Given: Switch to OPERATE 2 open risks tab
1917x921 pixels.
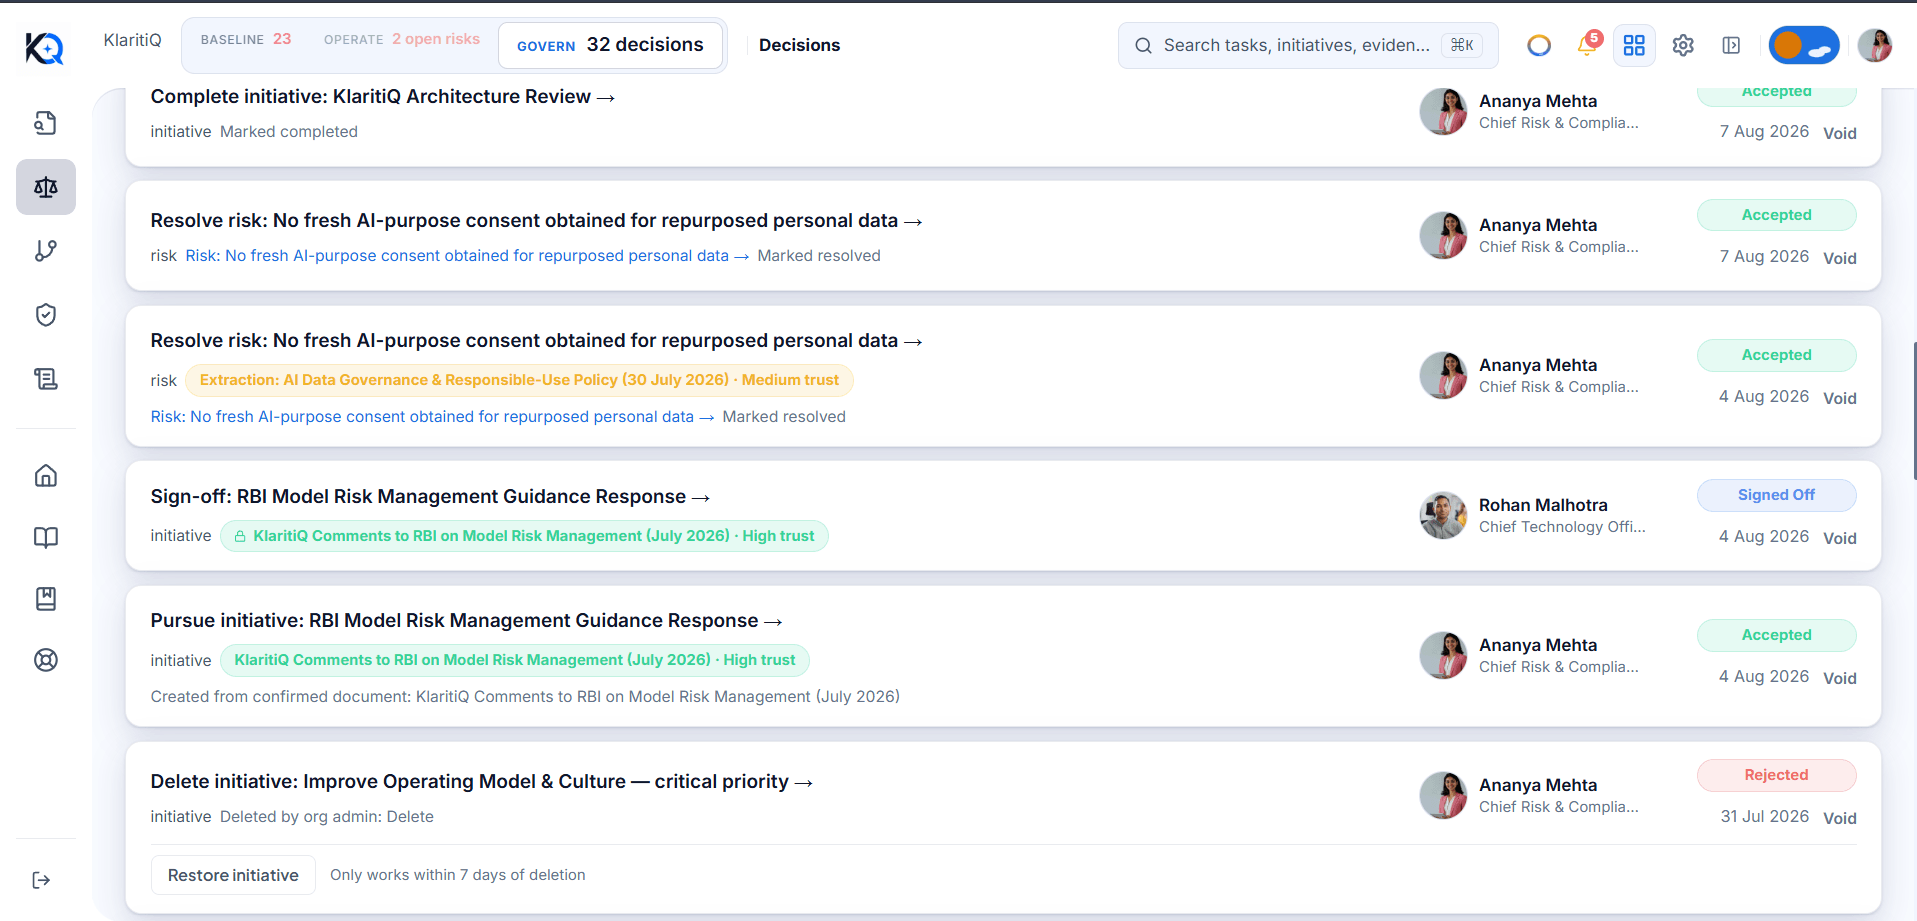Looking at the screenshot, I should (402, 39).
